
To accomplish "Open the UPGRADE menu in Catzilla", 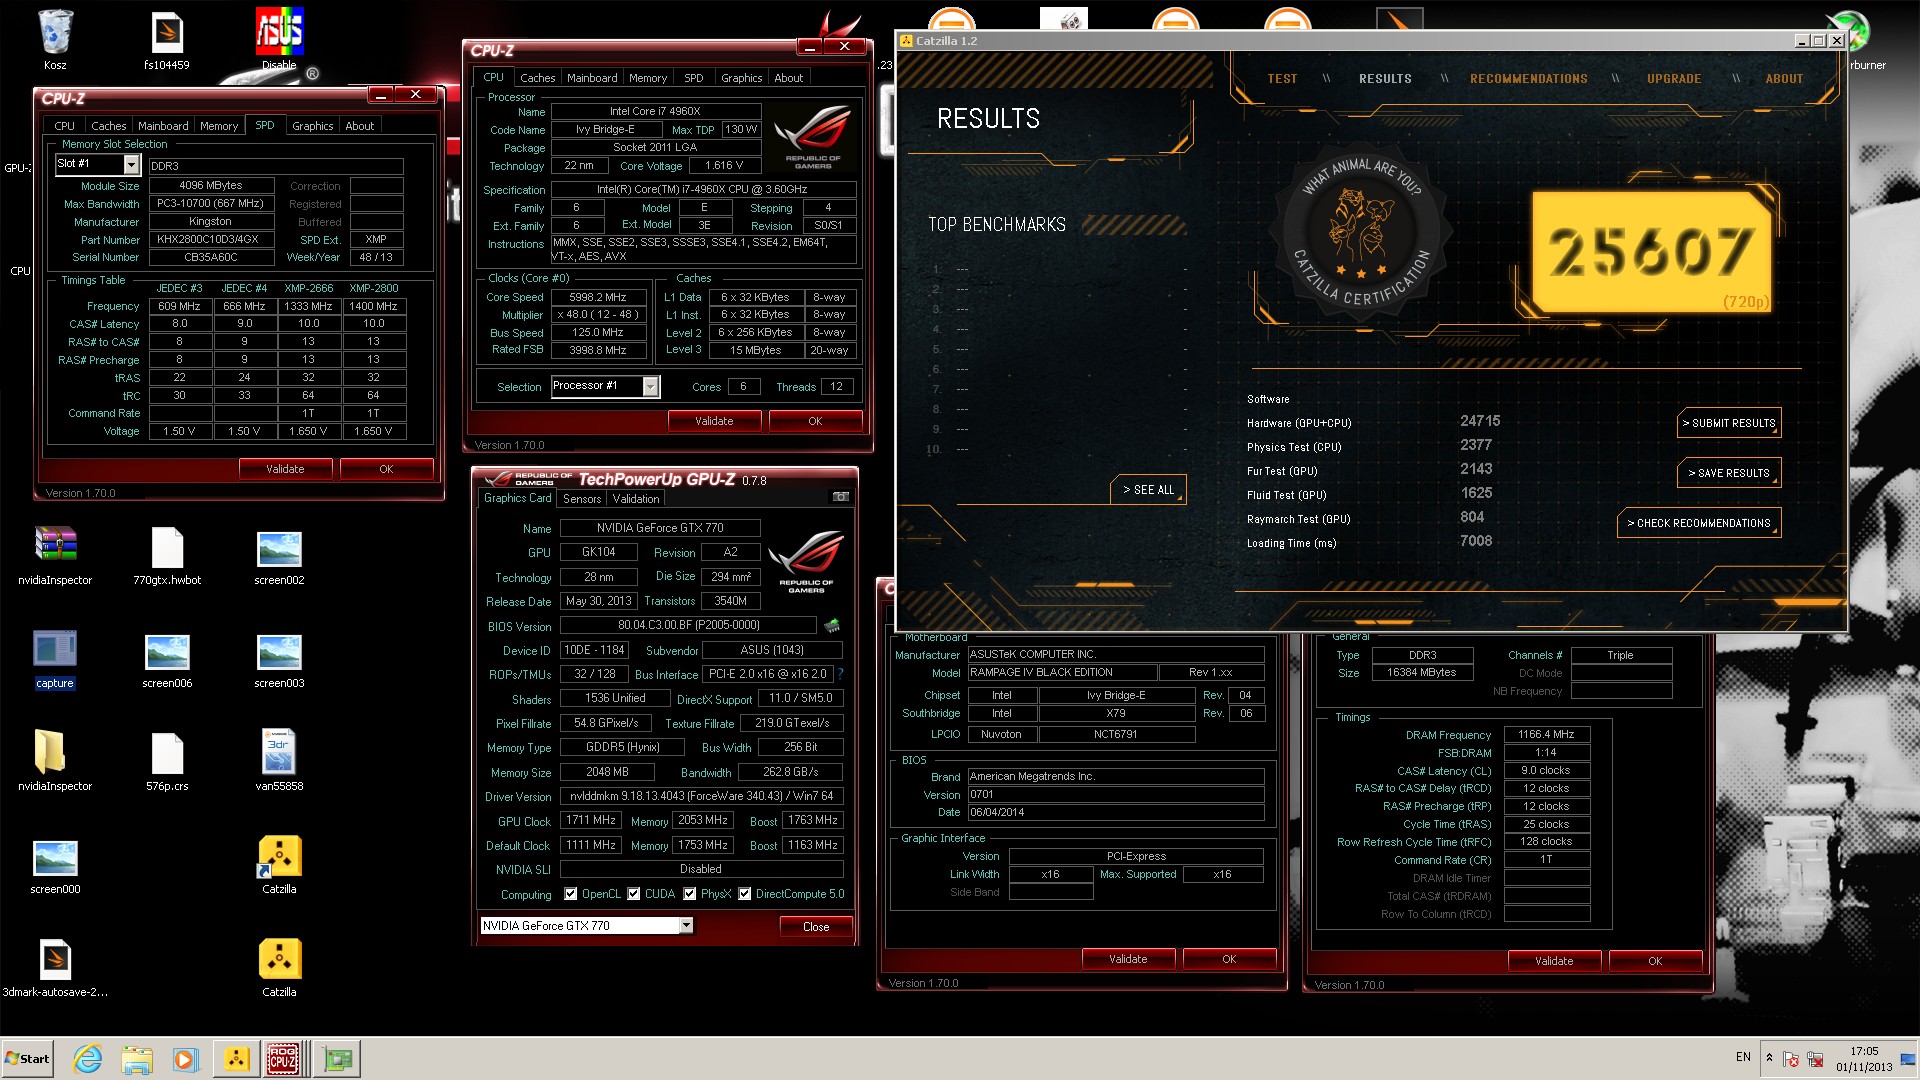I will tap(1674, 79).
